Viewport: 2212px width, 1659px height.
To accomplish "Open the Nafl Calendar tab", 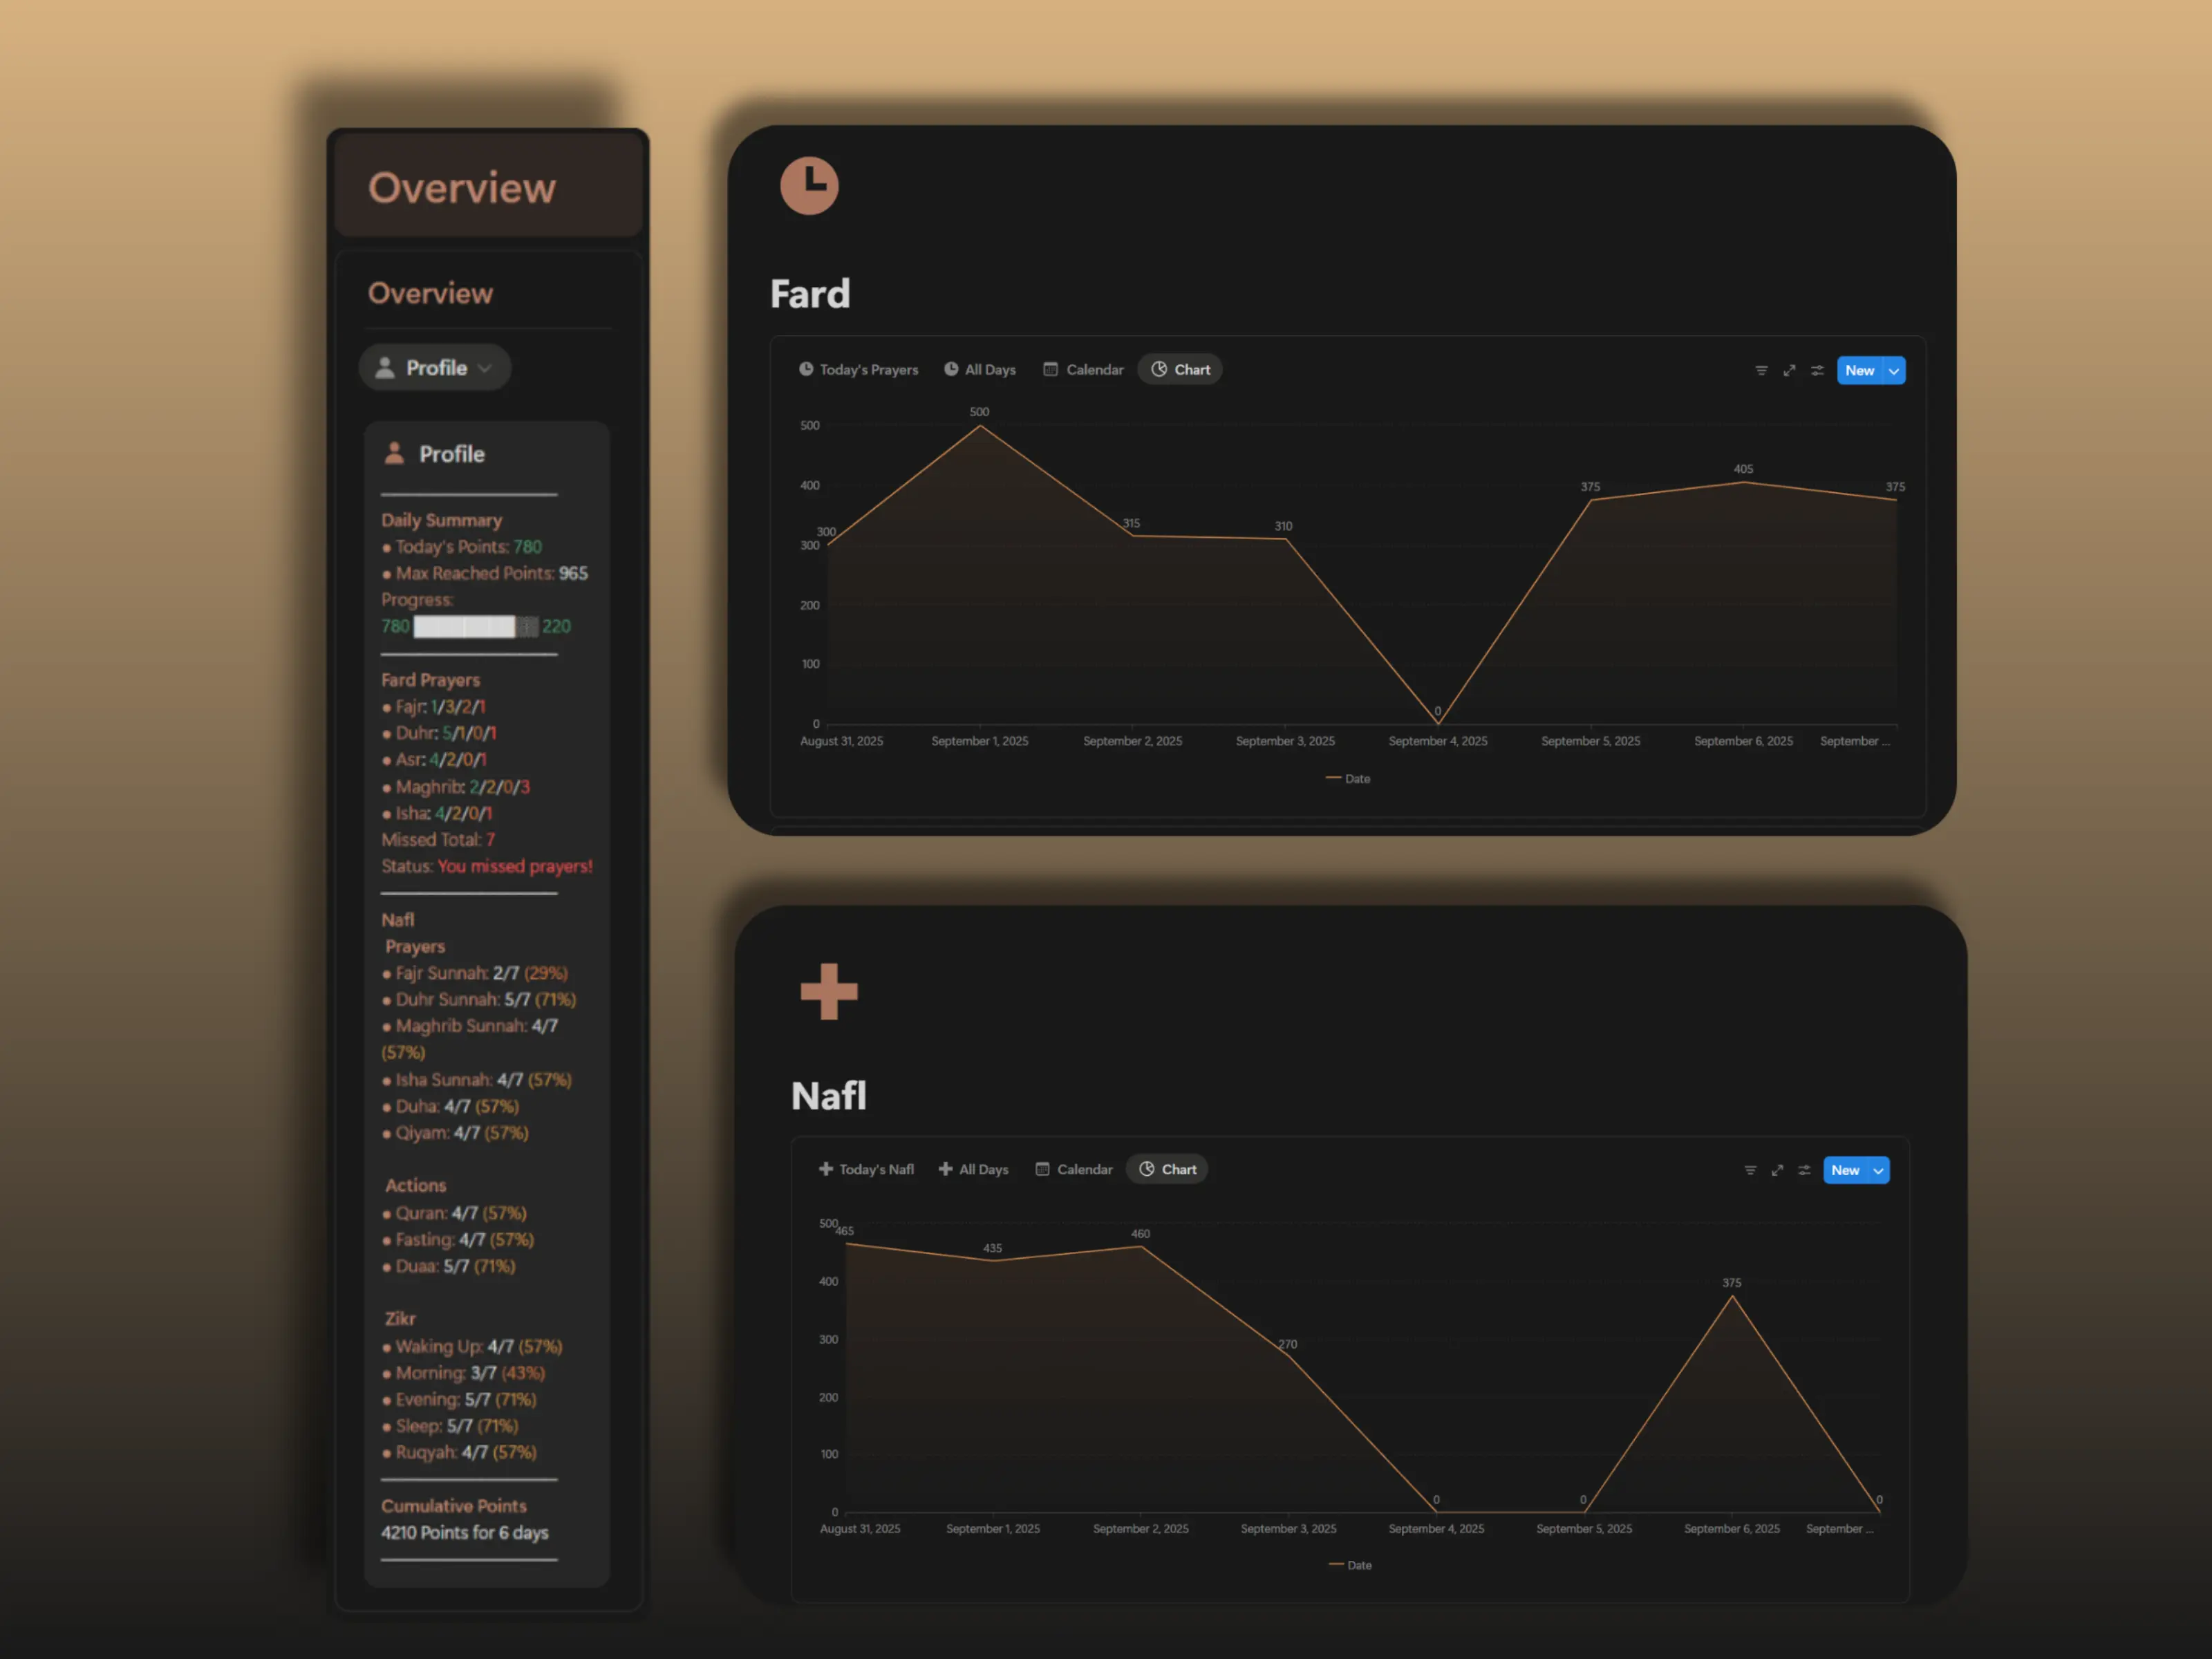I will [x=1074, y=1169].
